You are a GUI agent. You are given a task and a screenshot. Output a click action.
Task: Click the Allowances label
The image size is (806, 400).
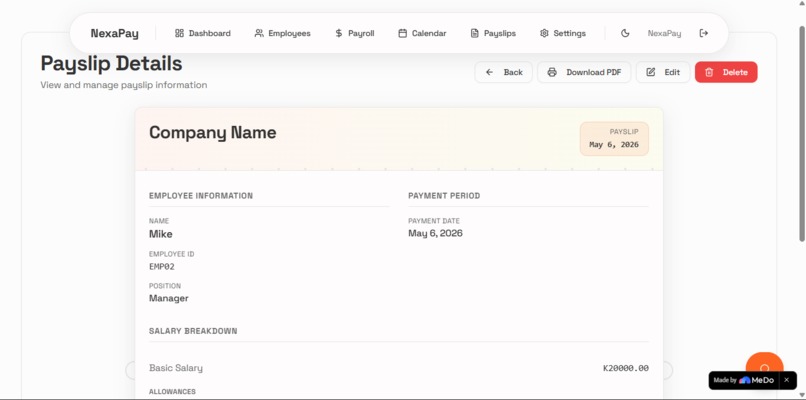coord(172,392)
